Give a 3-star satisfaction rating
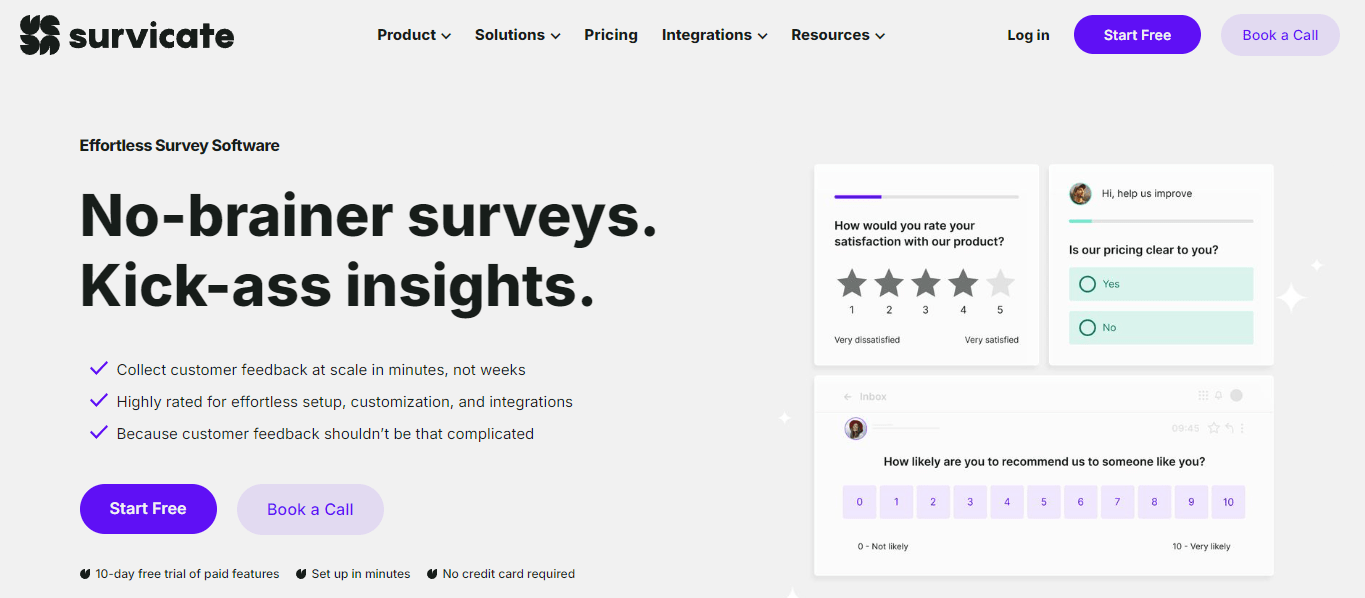Viewport: 1365px width, 598px height. (x=925, y=284)
